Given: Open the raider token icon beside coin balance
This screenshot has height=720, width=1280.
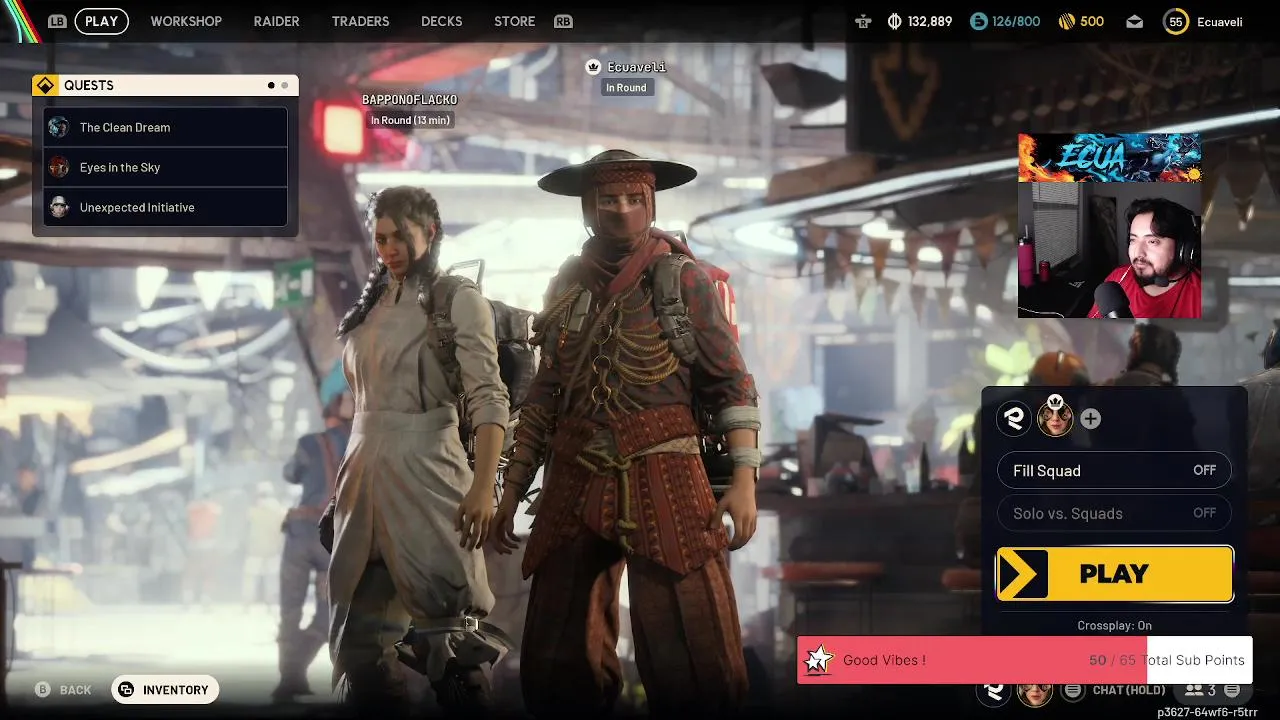Looking at the screenshot, I should point(863,21).
